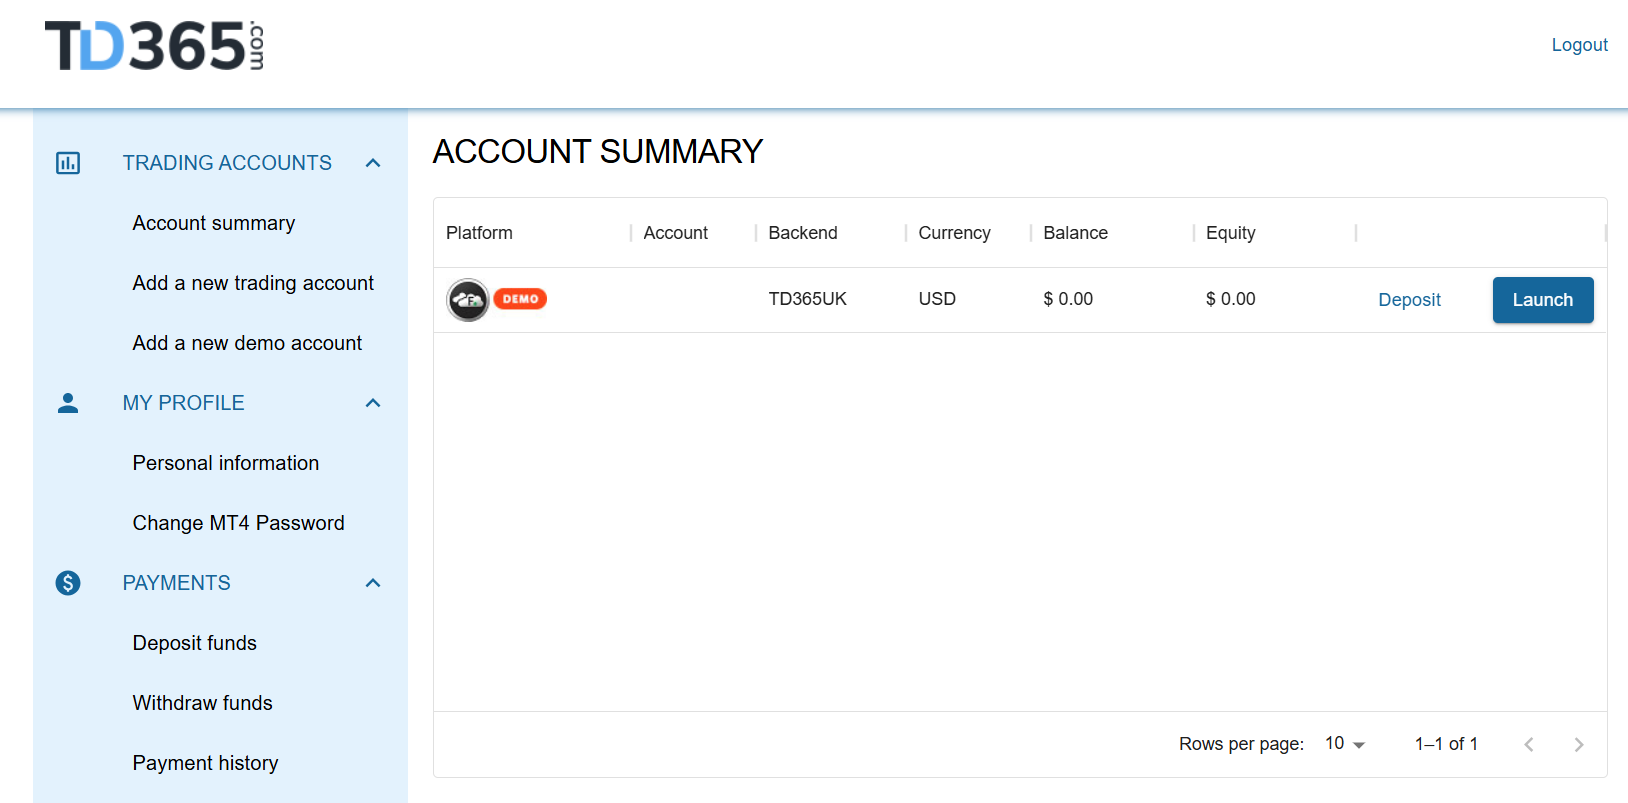Open Change MT4 Password page
Screen dimensions: 1628x803
coord(238,523)
